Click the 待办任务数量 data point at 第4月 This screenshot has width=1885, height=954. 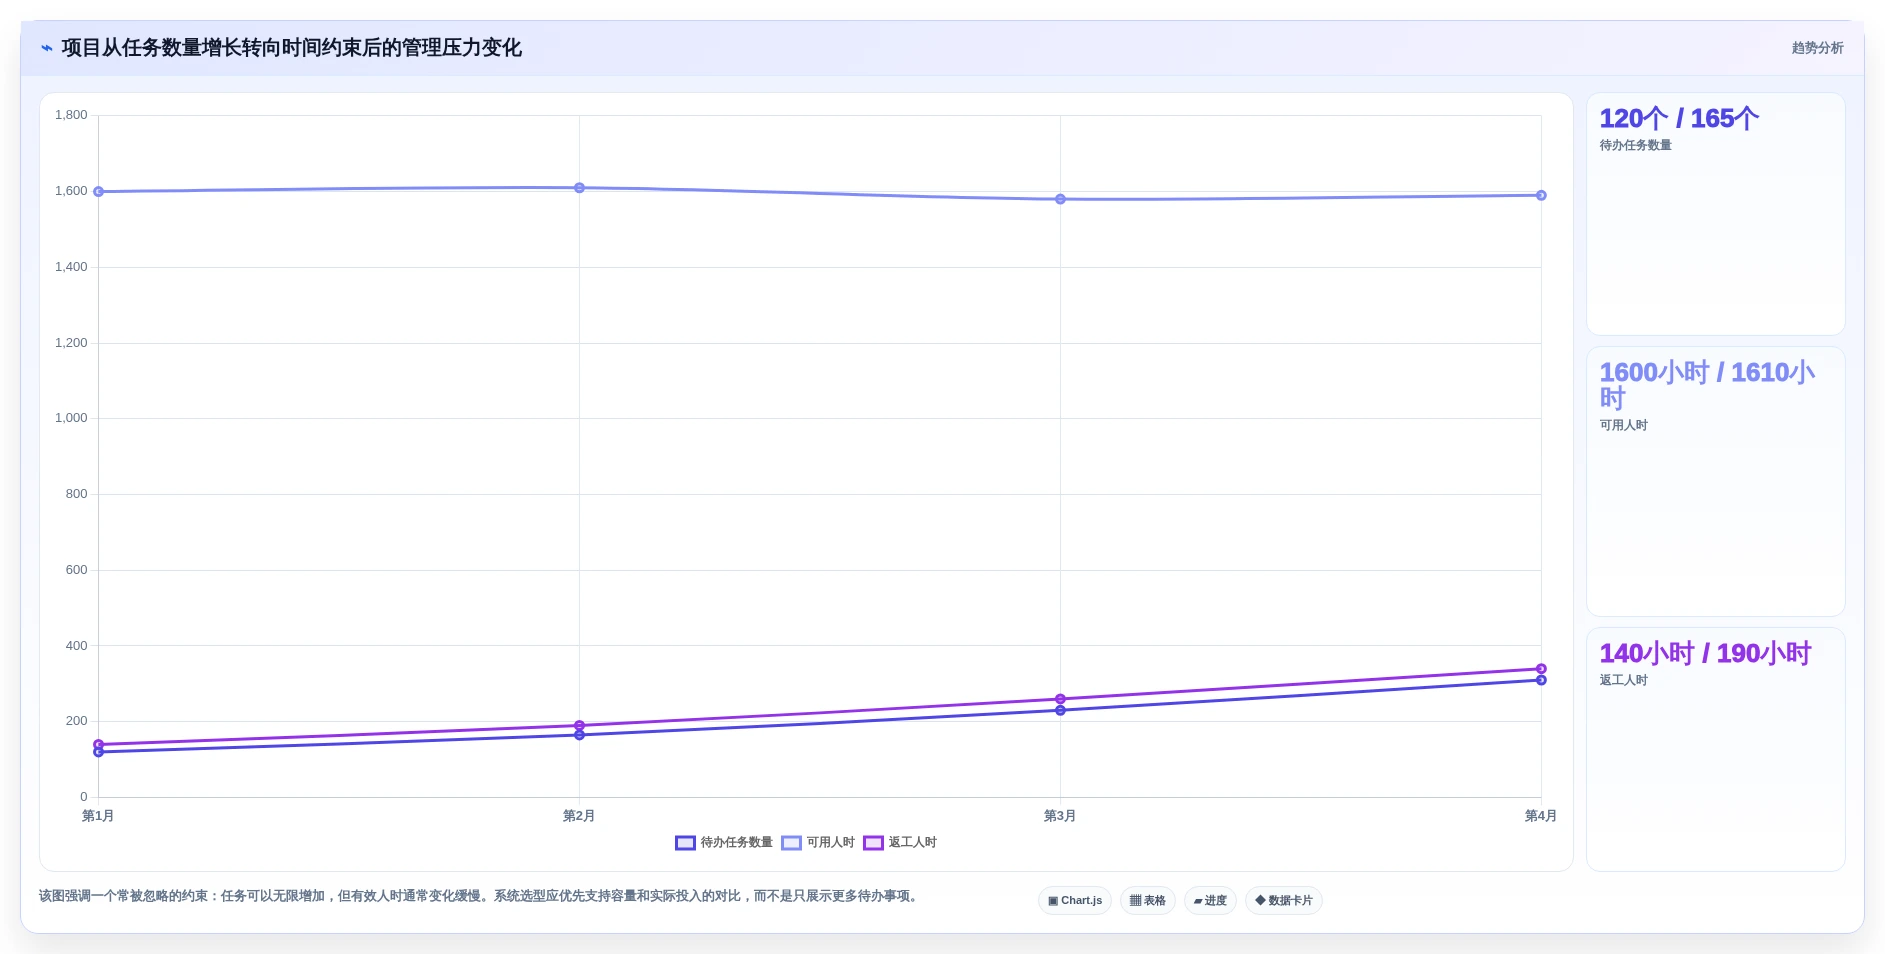click(x=1541, y=680)
